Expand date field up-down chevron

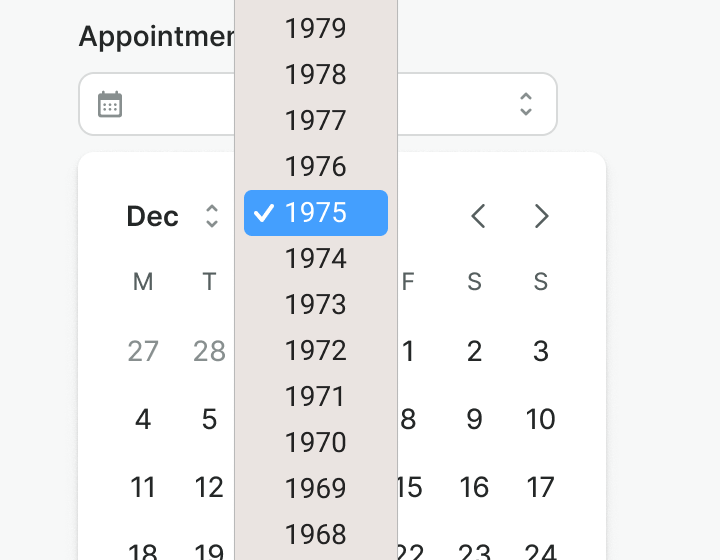526,104
